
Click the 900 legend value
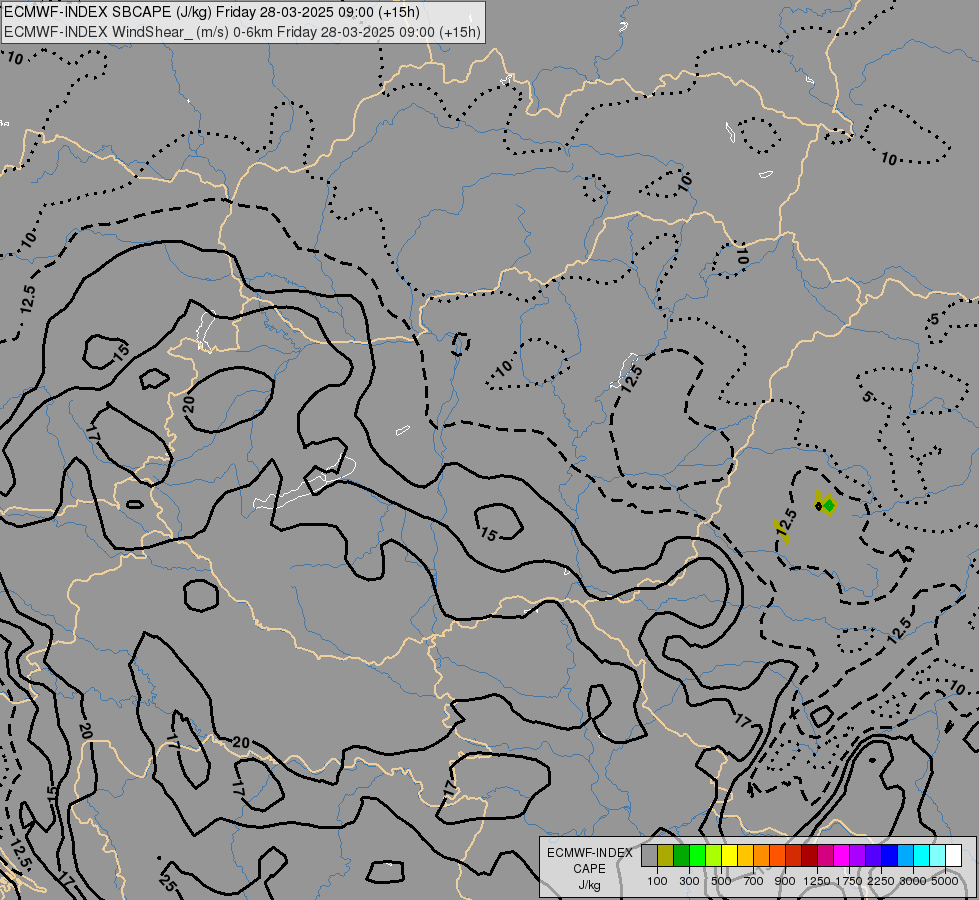pyautogui.click(x=785, y=881)
